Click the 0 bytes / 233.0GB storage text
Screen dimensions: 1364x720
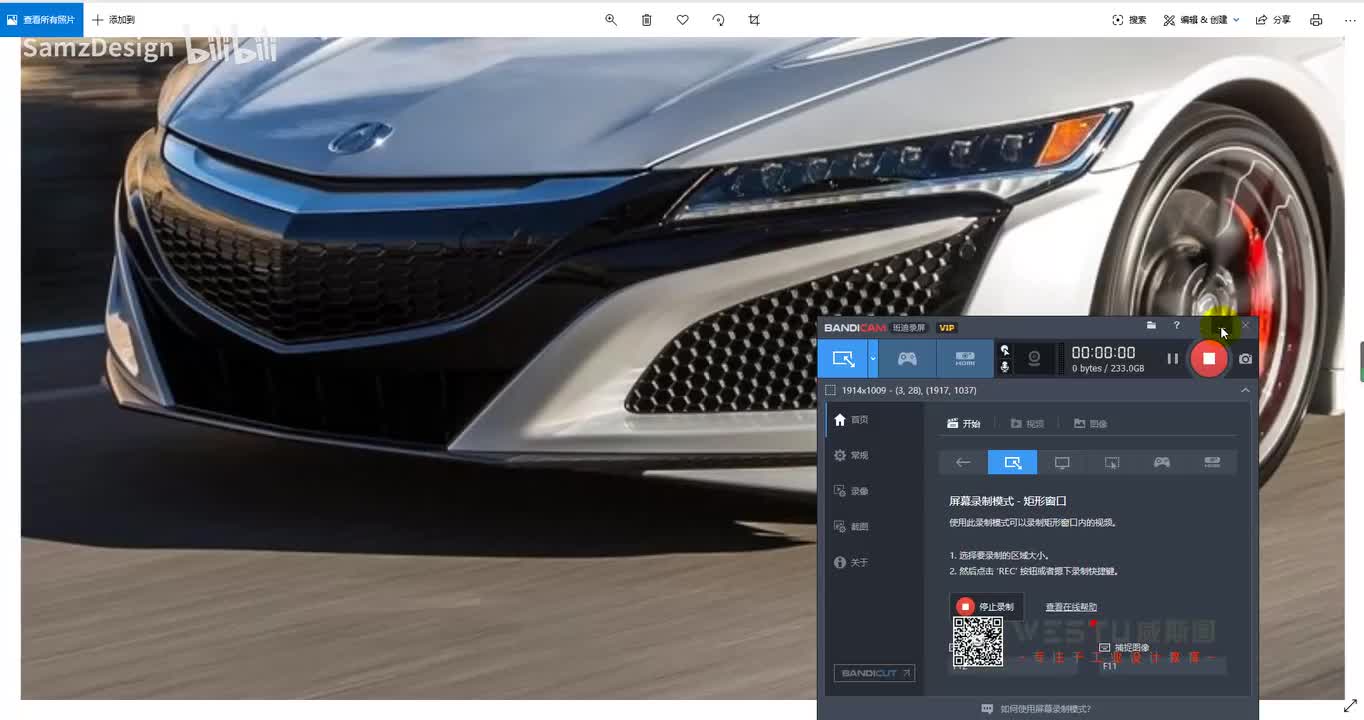1108,369
